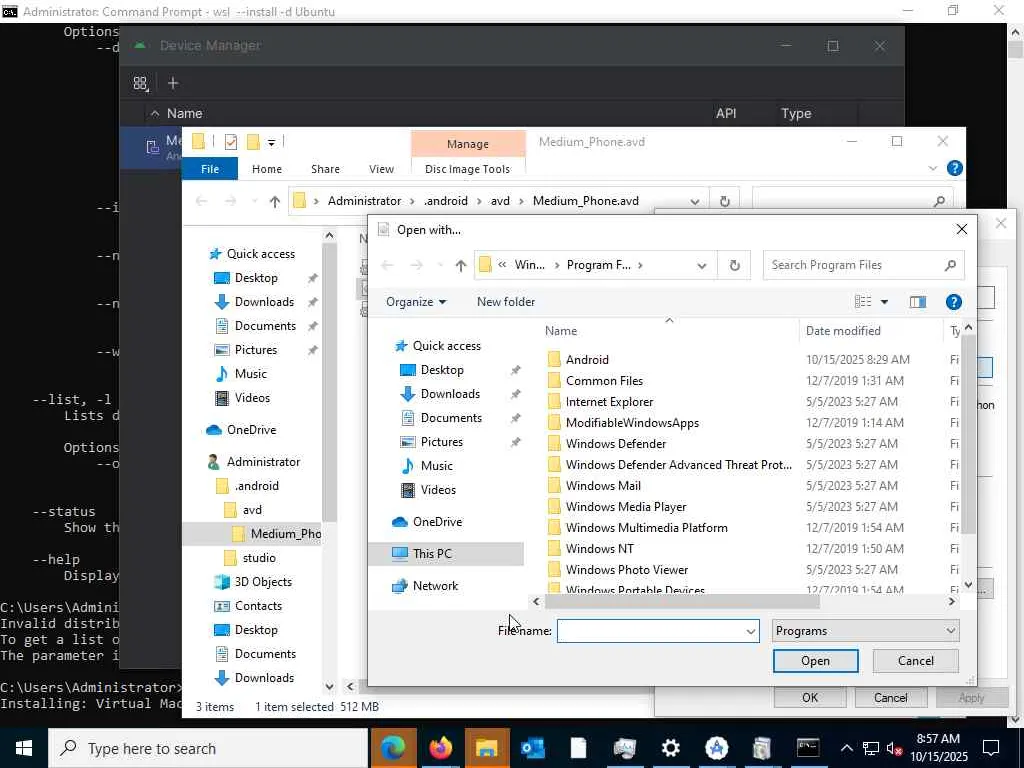Sort by the Date modified column header

pyautogui.click(x=870, y=330)
